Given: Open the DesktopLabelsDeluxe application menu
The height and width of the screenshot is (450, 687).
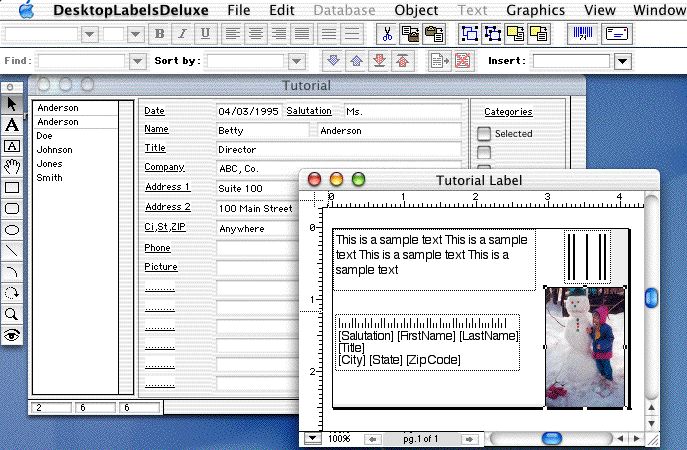Looking at the screenshot, I should (131, 10).
